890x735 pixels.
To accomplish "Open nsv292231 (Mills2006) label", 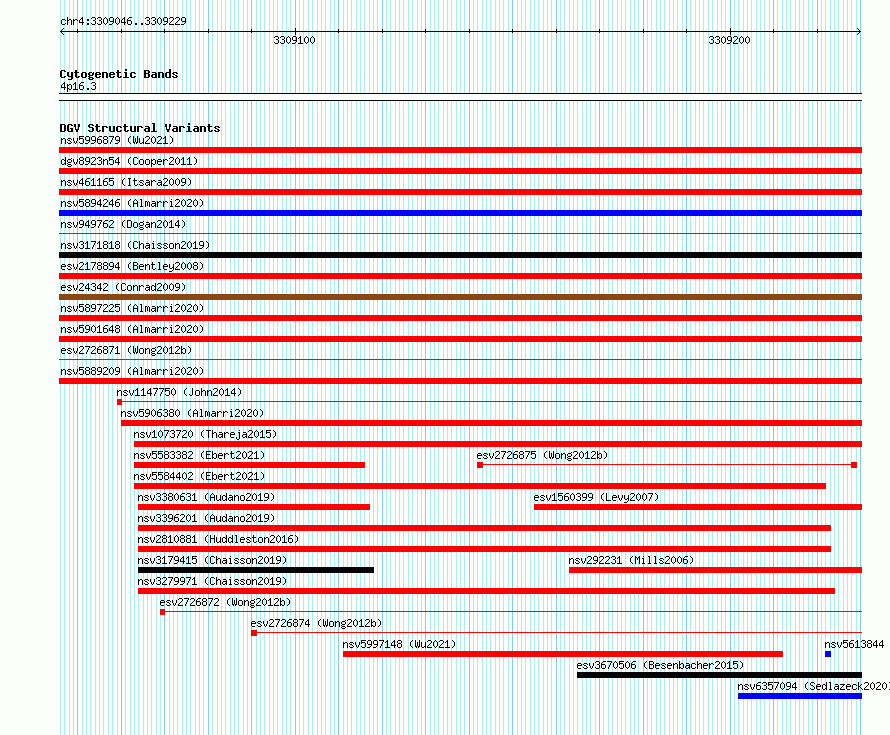I will tap(631, 560).
